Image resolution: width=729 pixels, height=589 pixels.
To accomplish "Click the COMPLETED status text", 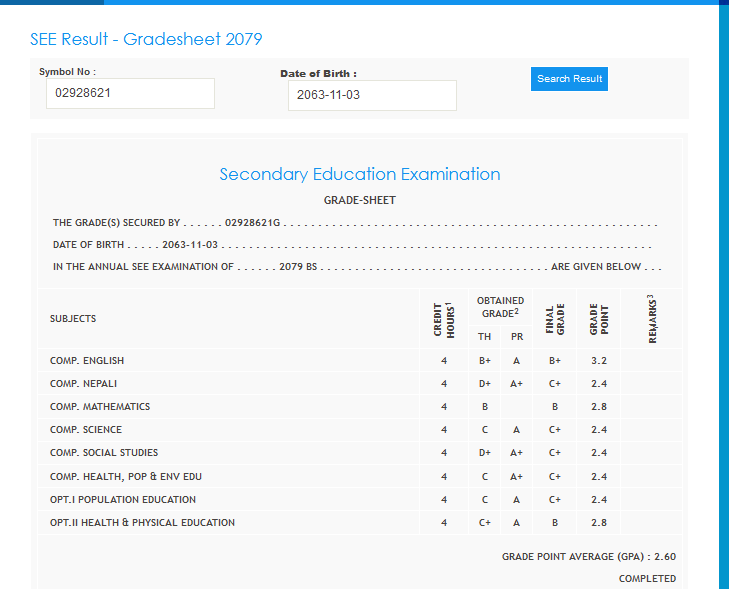I will pyautogui.click(x=647, y=579).
